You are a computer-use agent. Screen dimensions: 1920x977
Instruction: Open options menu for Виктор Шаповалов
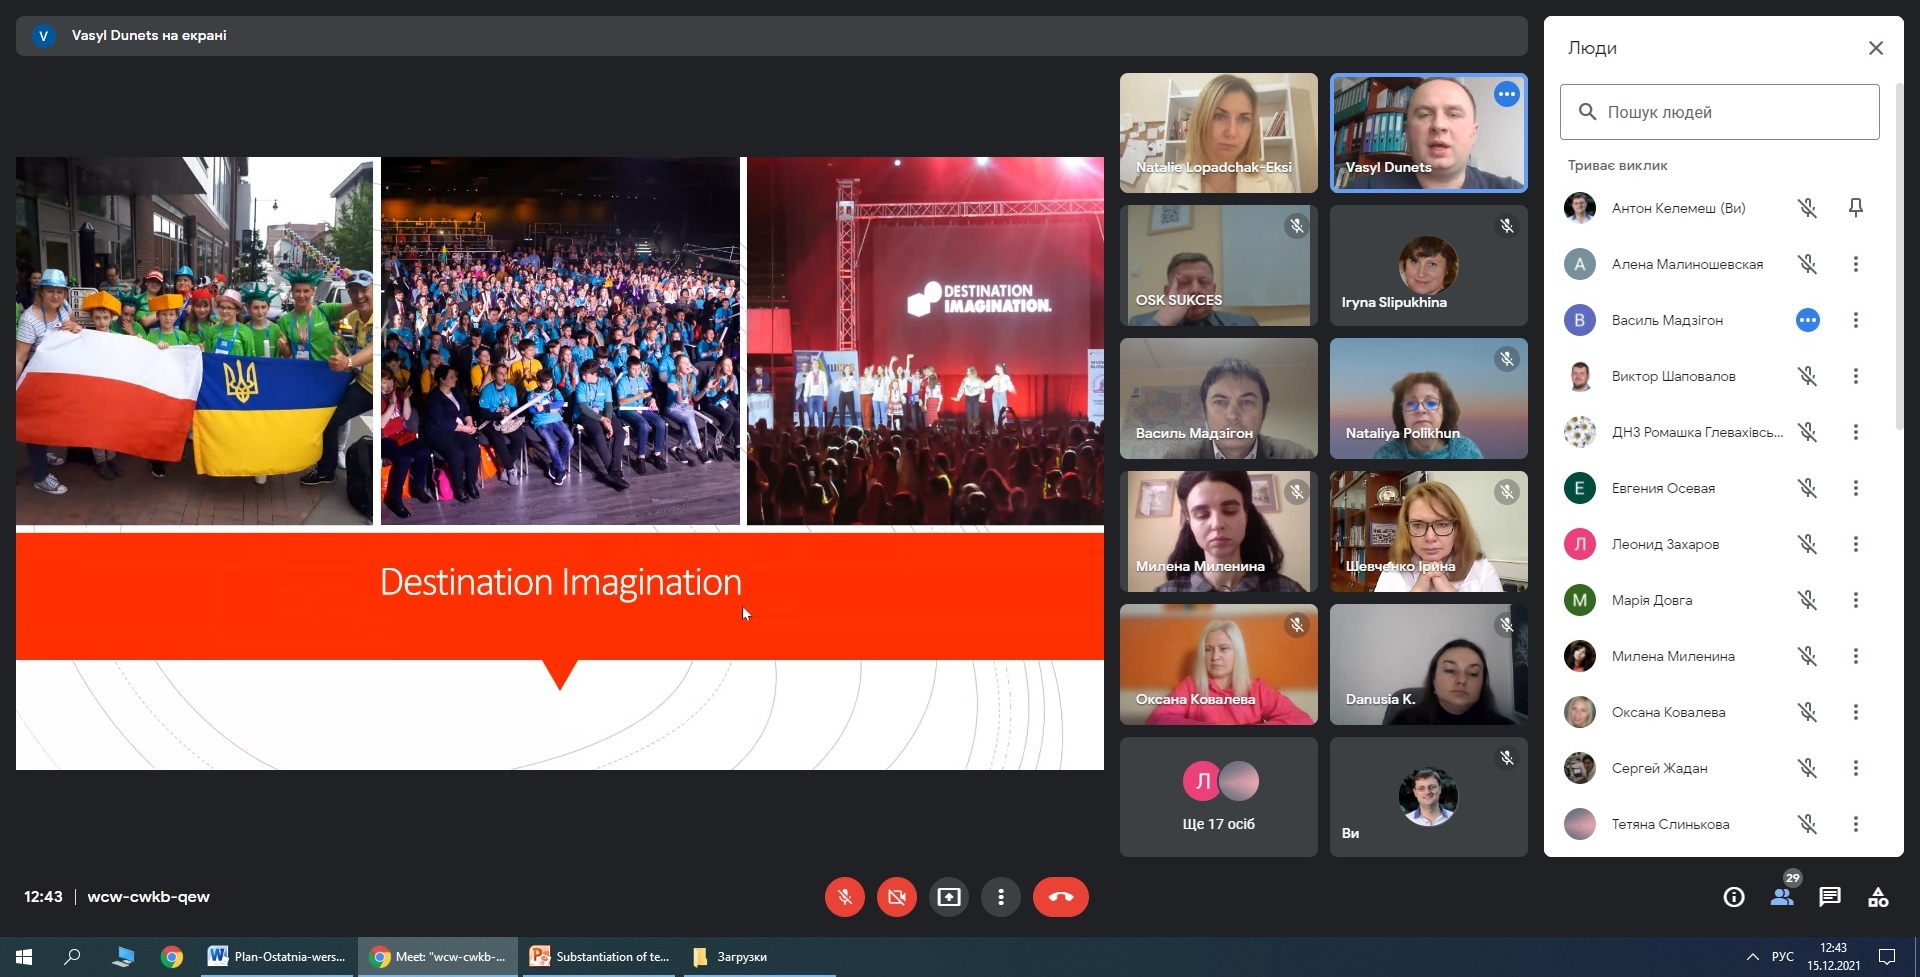(x=1856, y=376)
